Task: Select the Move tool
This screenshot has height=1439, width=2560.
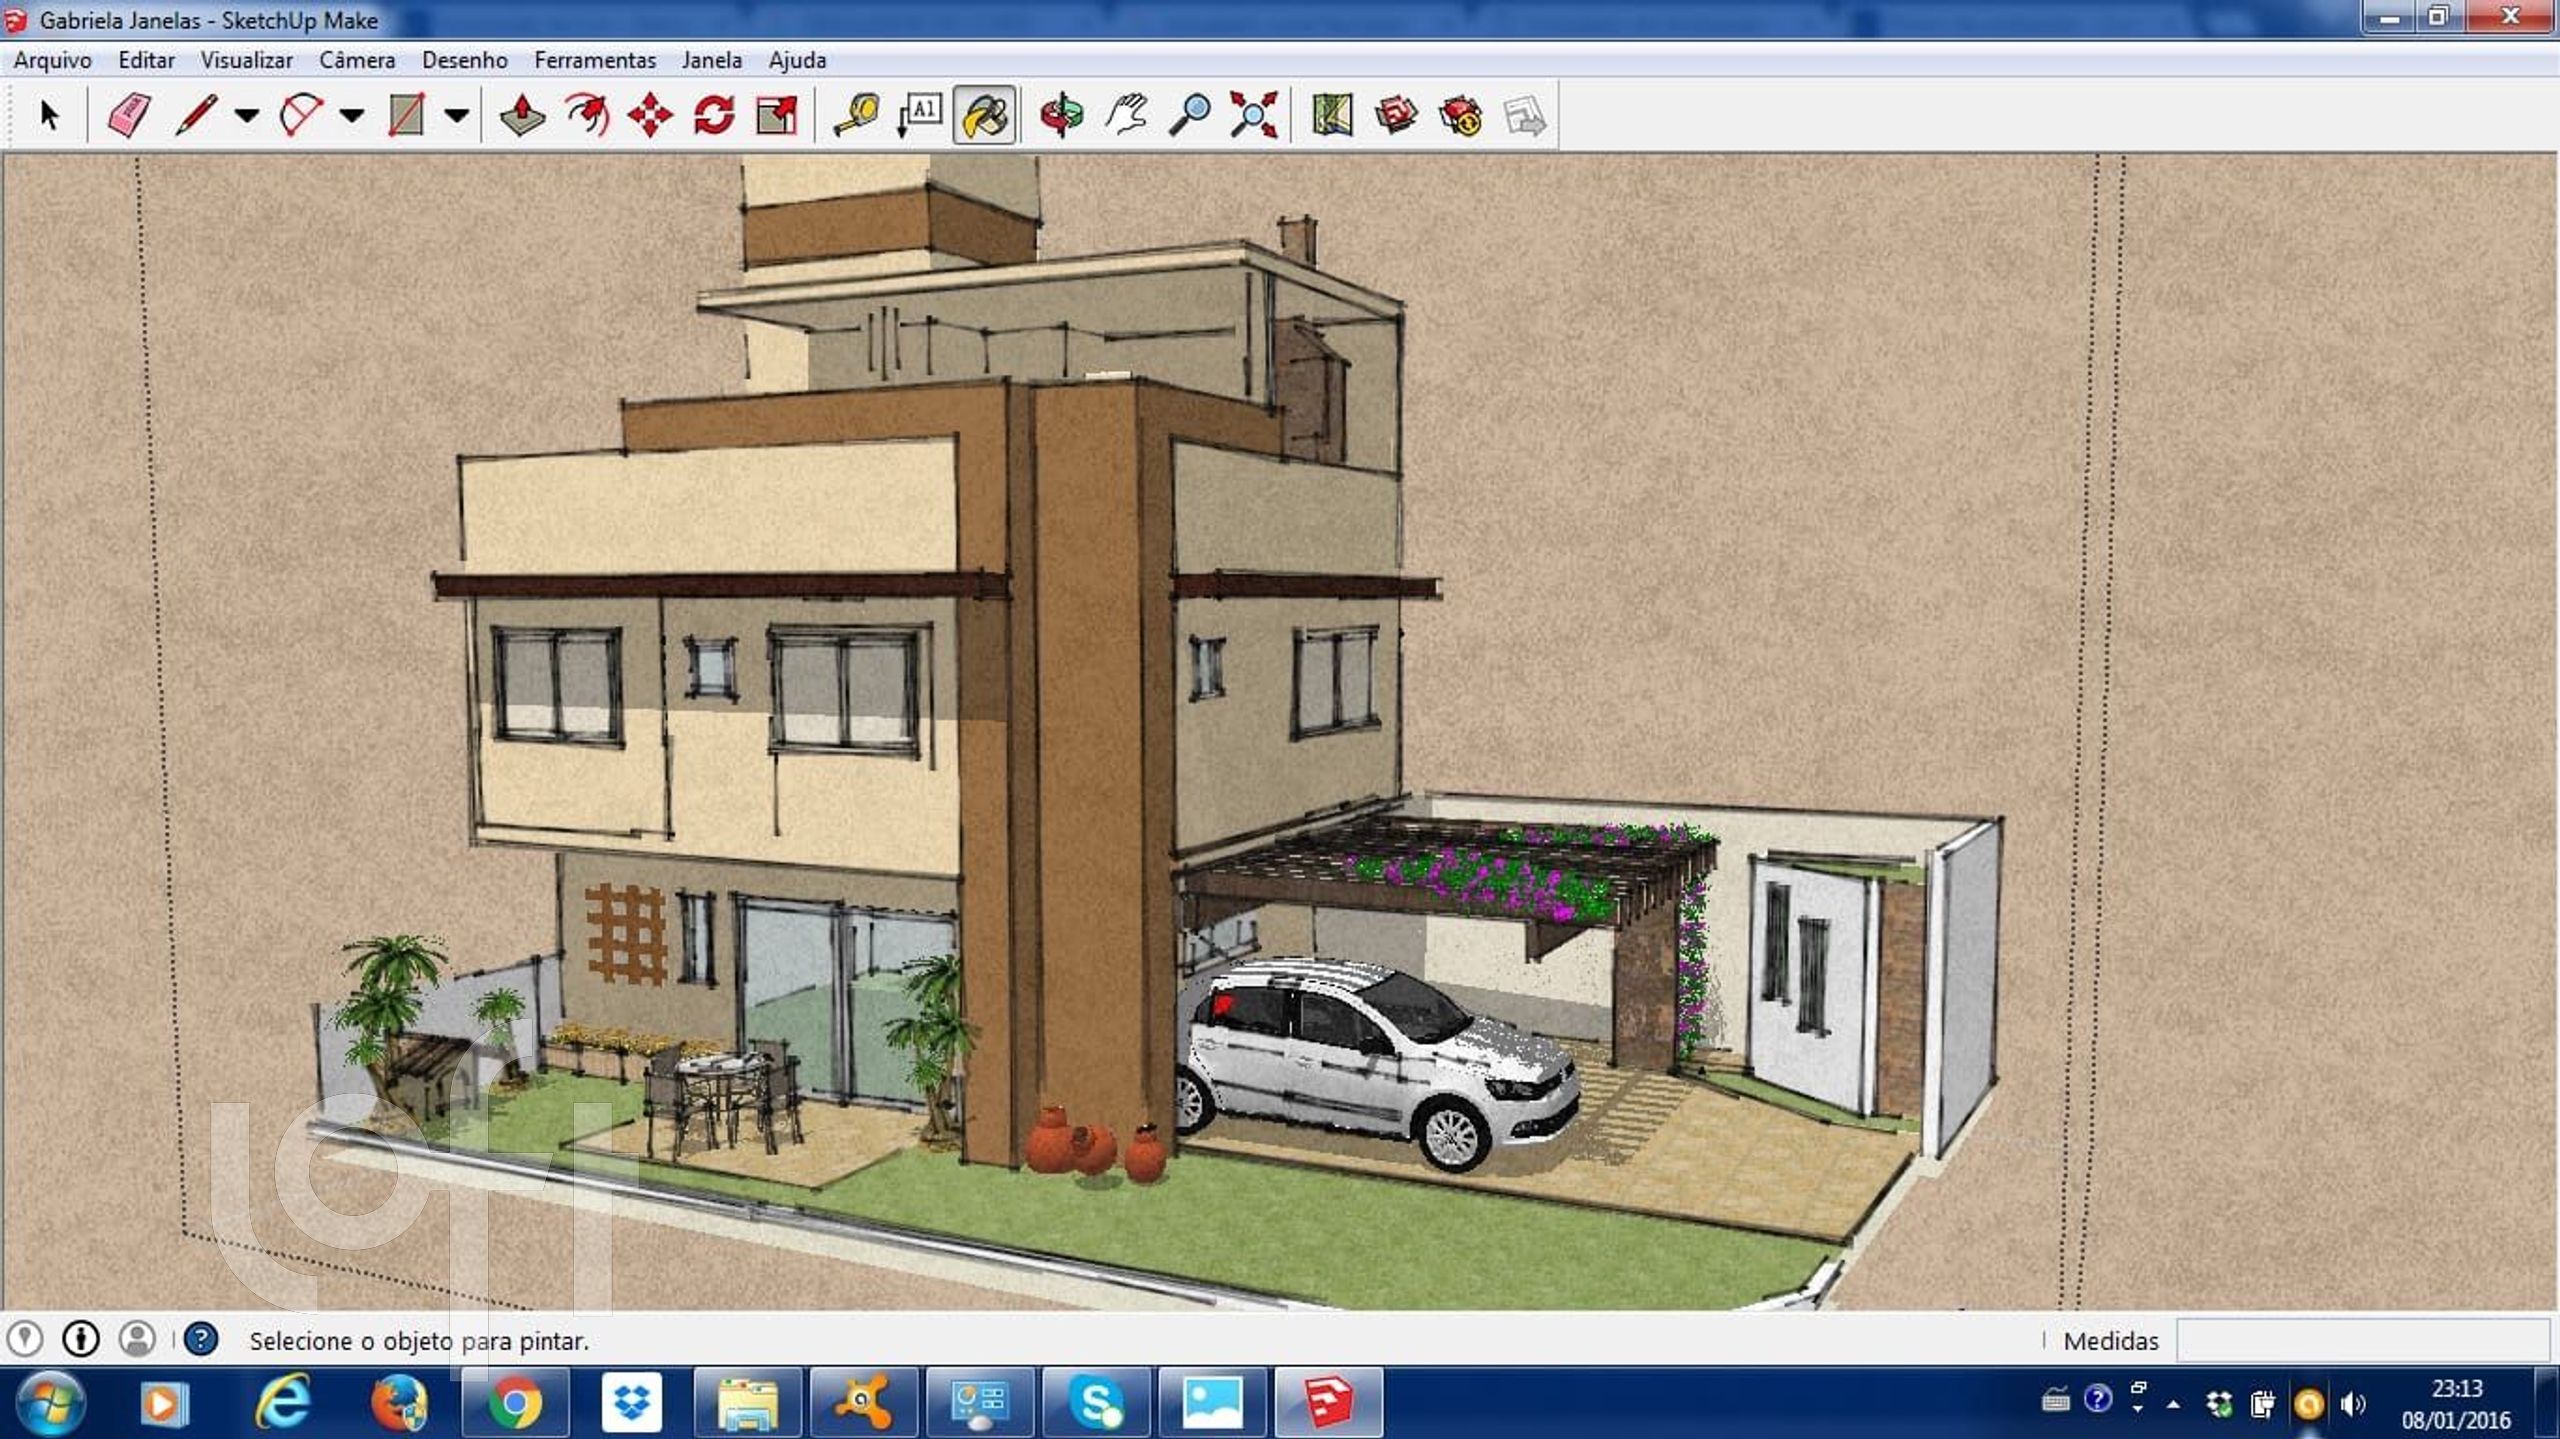Action: [x=650, y=115]
